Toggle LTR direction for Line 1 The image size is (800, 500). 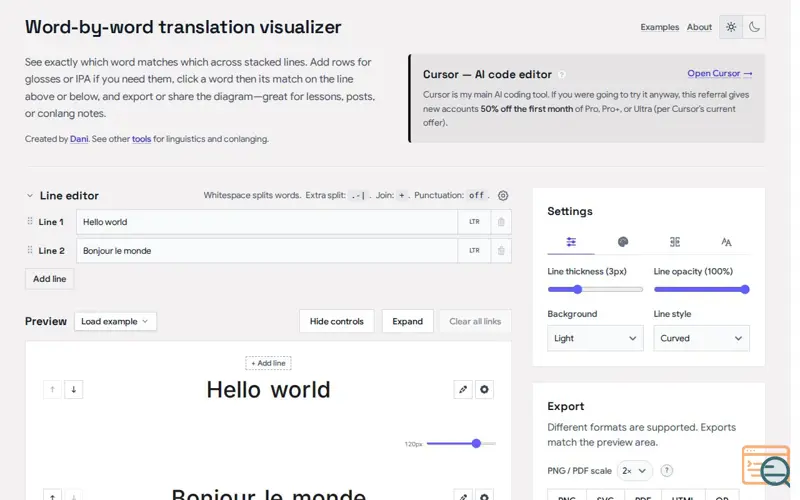pos(474,222)
